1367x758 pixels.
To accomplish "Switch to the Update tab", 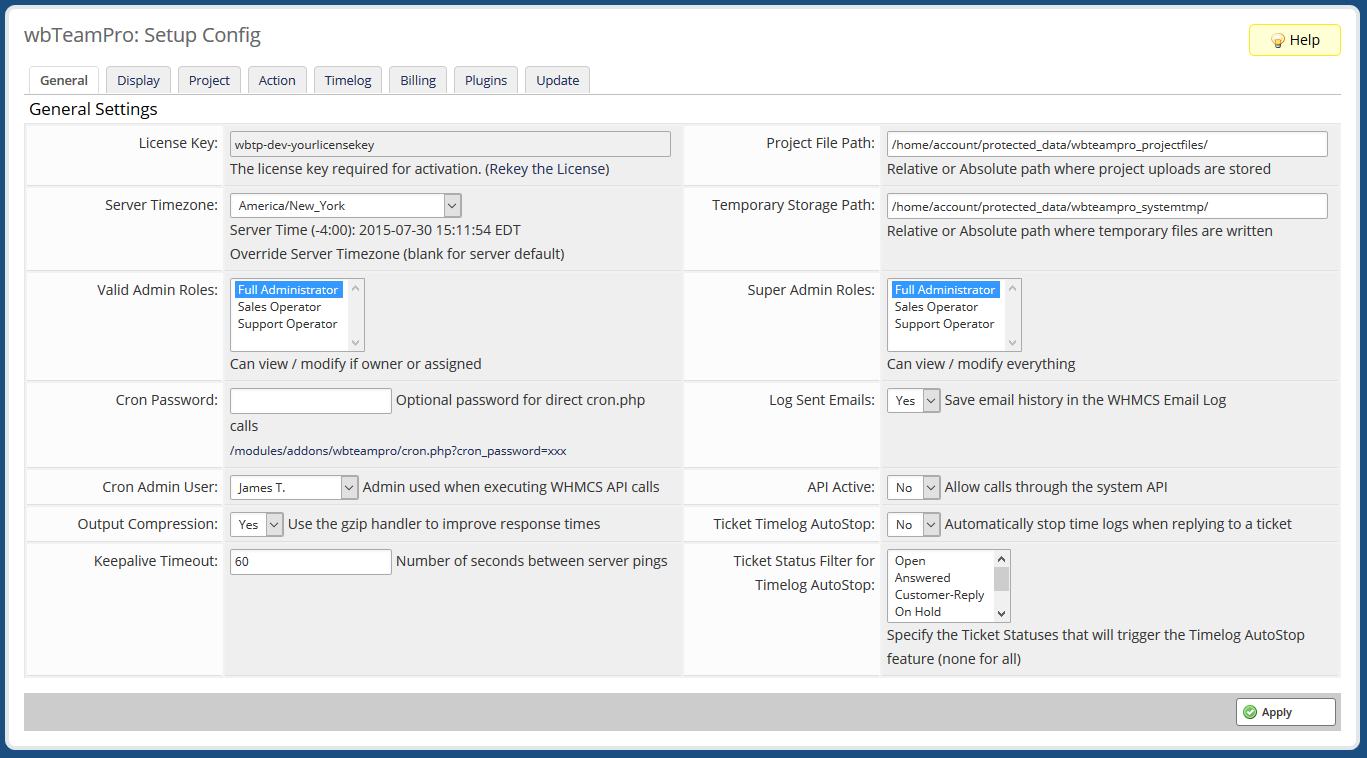I will click(x=557, y=80).
